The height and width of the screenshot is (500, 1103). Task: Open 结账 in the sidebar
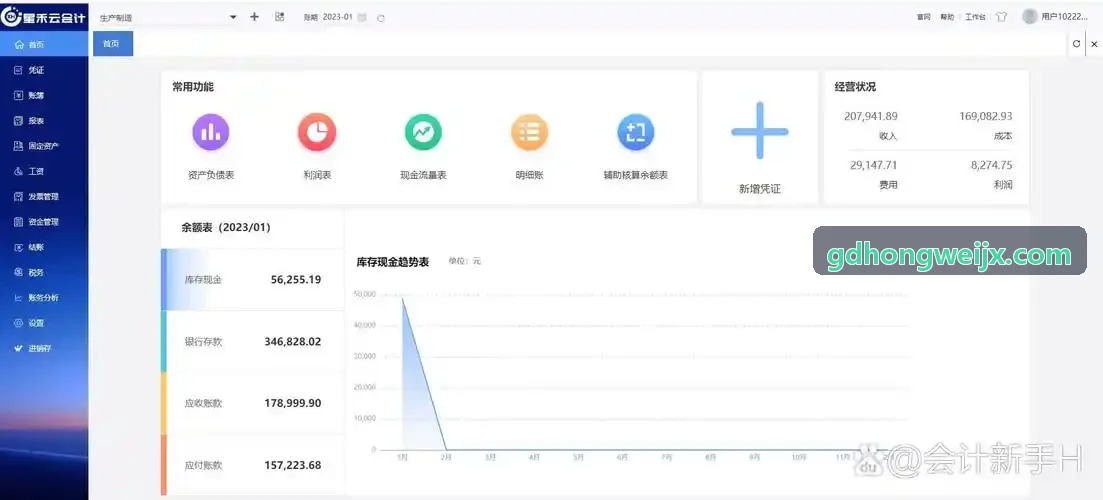tap(44, 248)
